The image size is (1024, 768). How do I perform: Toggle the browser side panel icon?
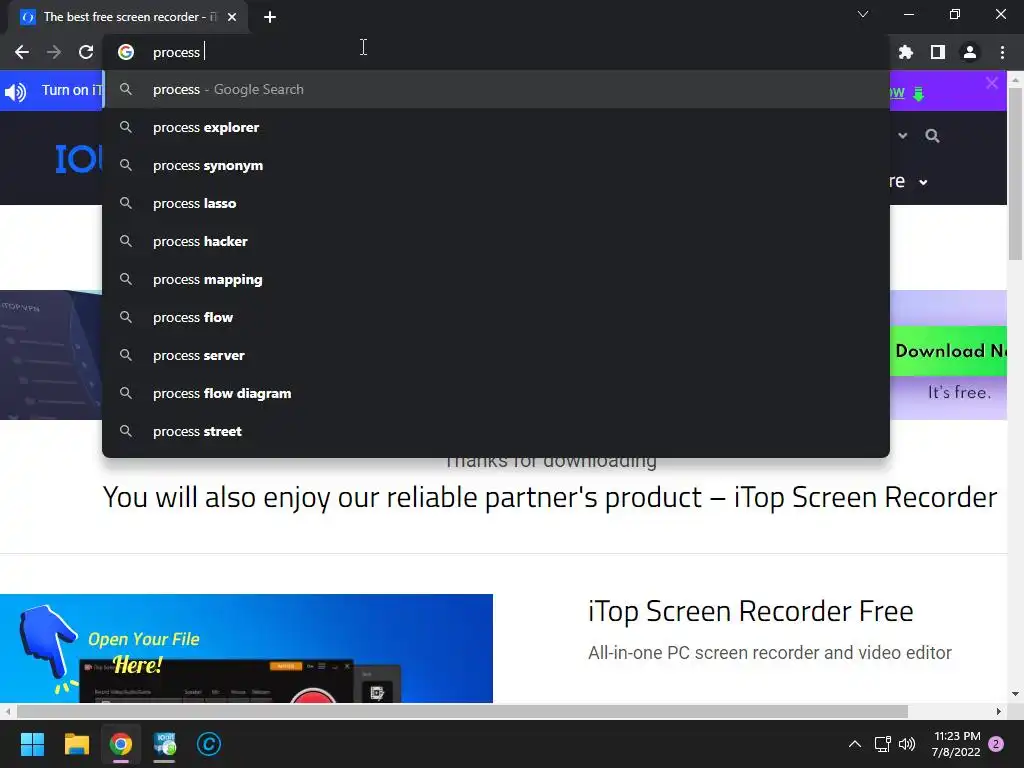[938, 52]
